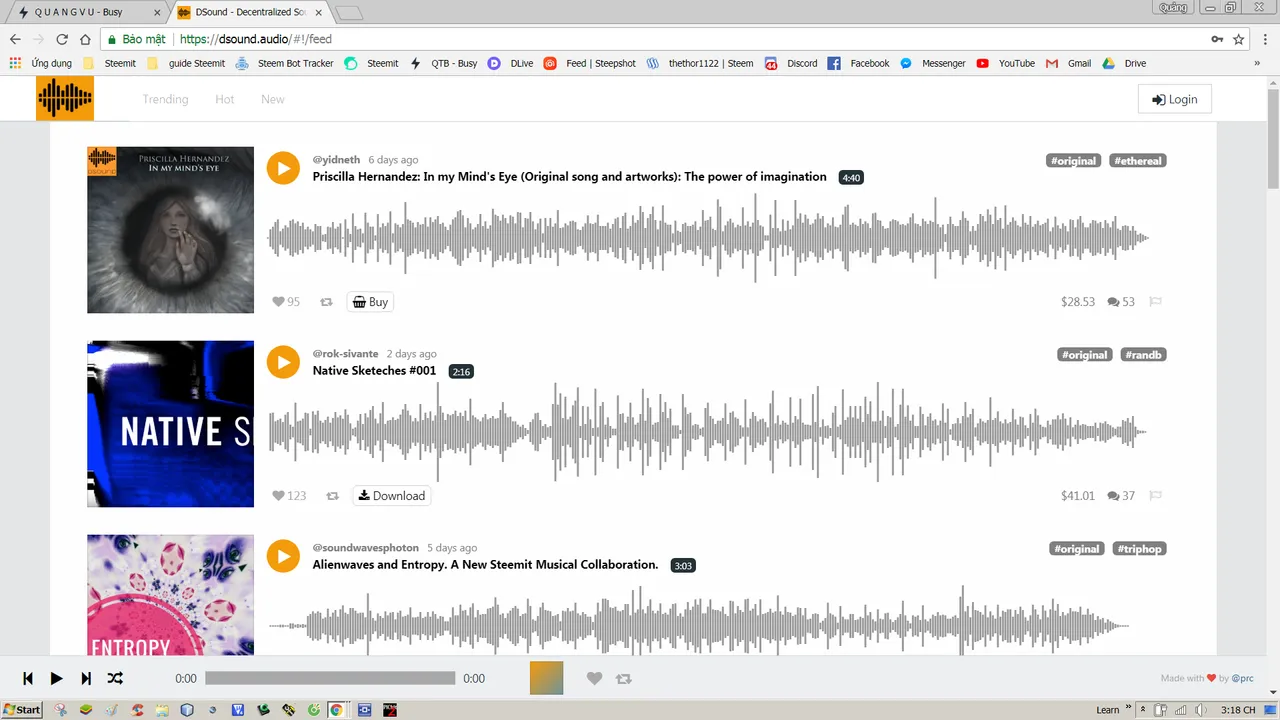1280x720 pixels.
Task: Filter by the #randb tag
Action: [1143, 355]
